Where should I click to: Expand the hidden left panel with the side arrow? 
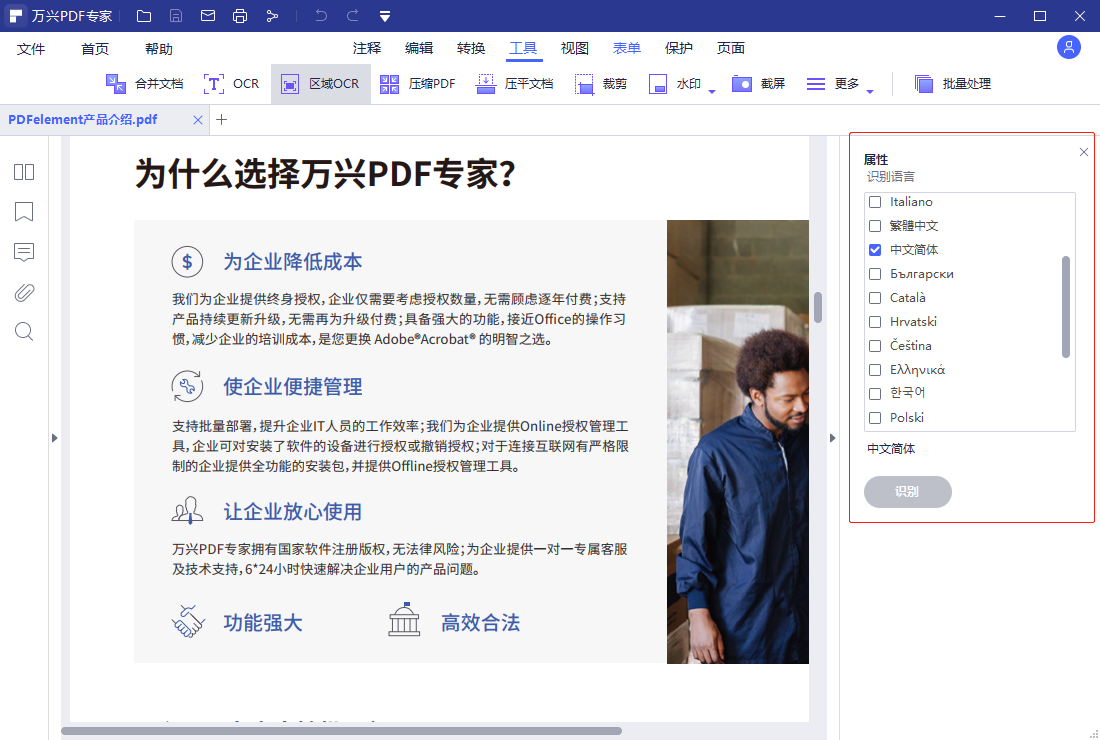coord(54,437)
